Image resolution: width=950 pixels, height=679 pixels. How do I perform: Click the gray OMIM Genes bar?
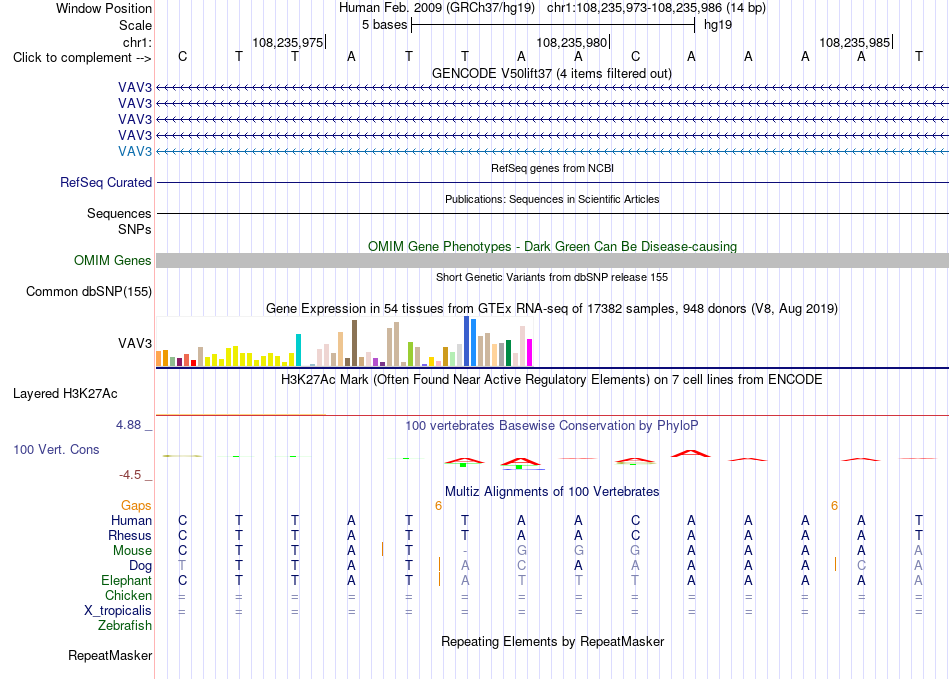(552, 260)
